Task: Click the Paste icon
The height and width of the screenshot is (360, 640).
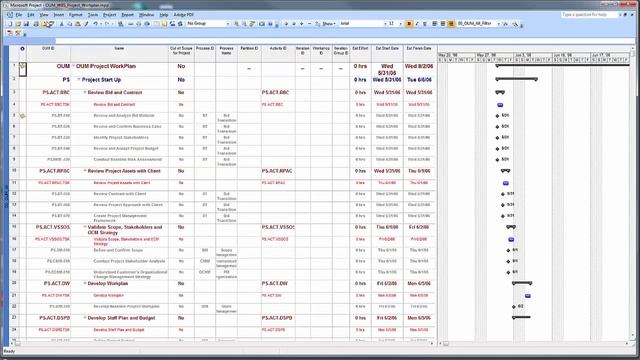Action: (78, 24)
